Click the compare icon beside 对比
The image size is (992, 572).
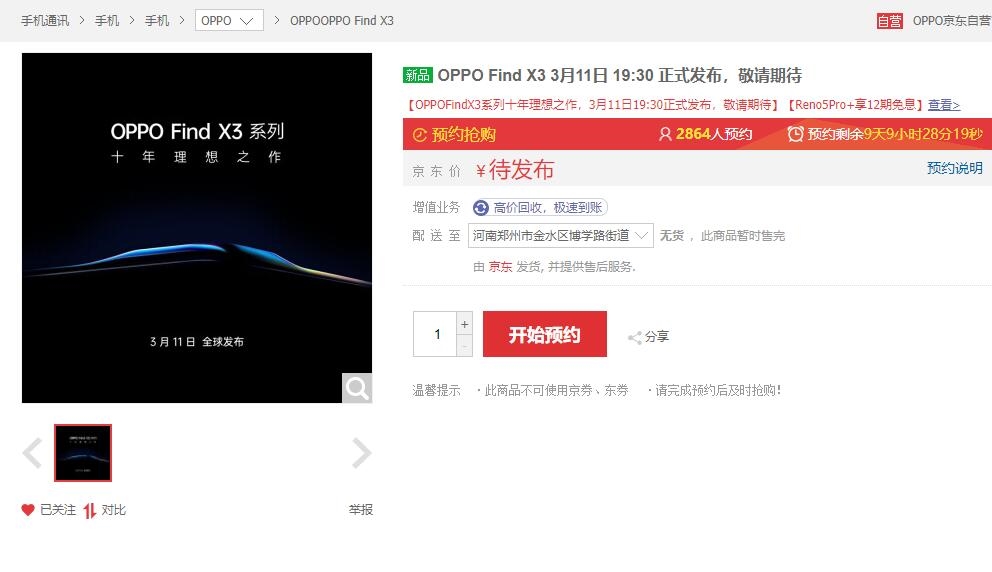(90, 510)
